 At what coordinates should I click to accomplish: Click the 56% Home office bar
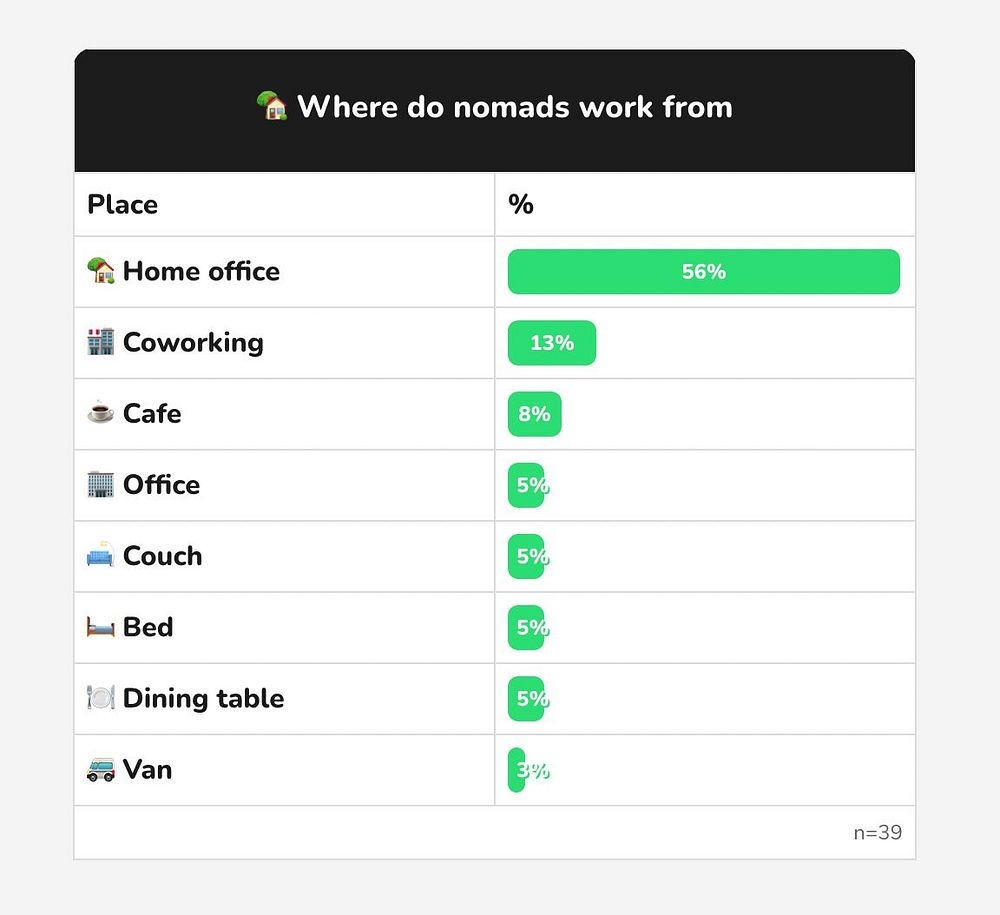703,272
